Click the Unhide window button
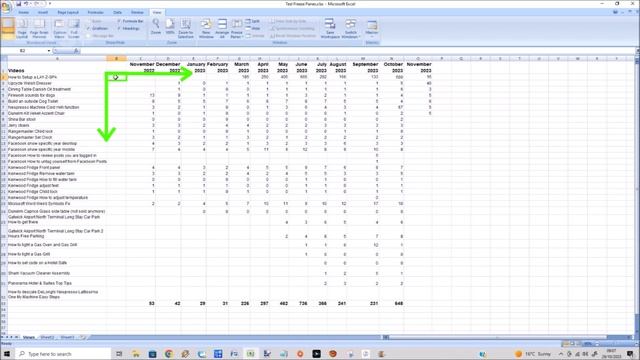The height and width of the screenshot is (360, 640). [256, 36]
